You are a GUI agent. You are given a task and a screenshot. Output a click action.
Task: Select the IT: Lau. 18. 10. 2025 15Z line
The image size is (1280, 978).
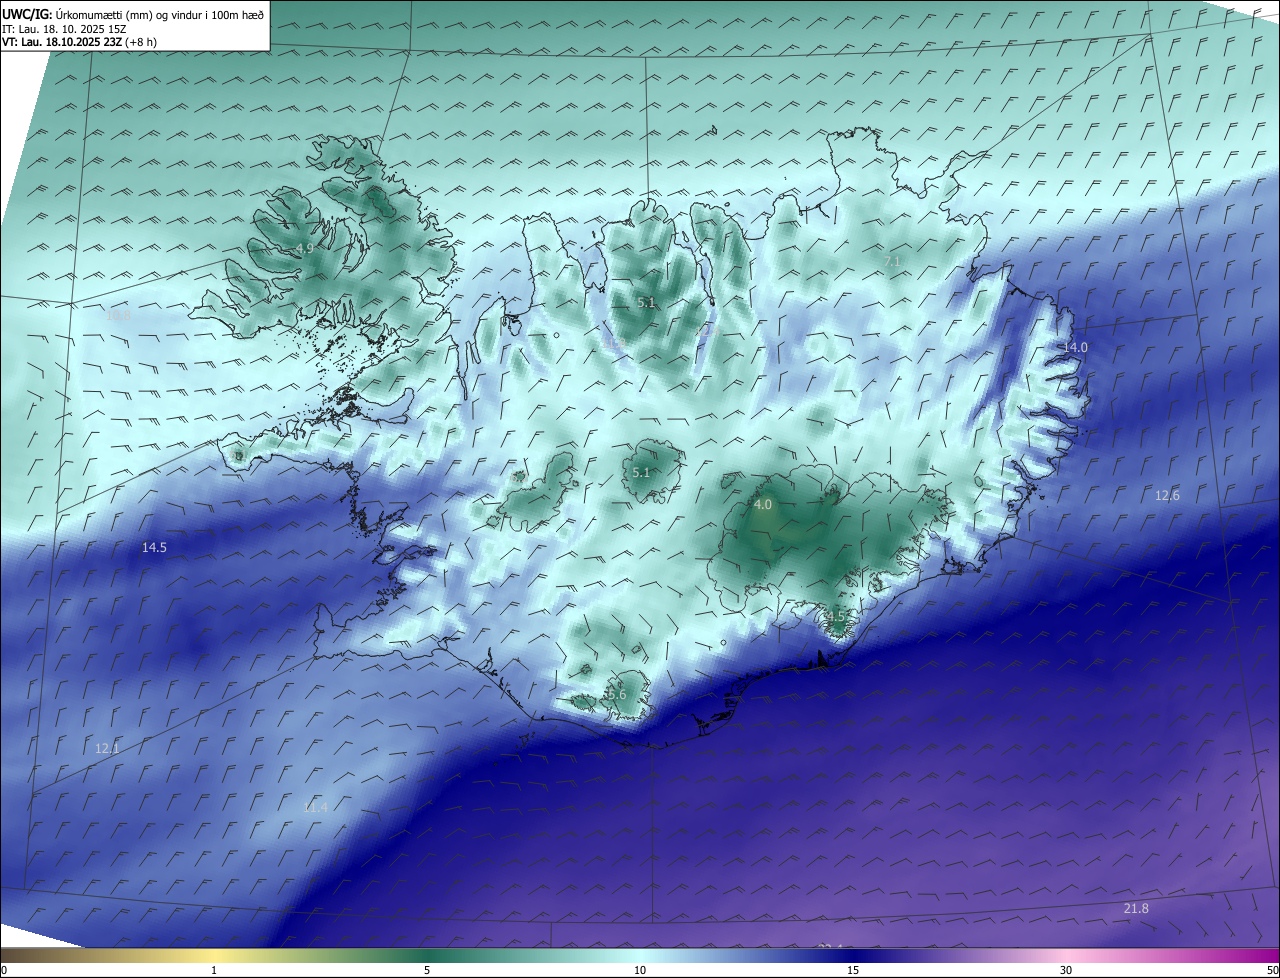tap(64, 29)
